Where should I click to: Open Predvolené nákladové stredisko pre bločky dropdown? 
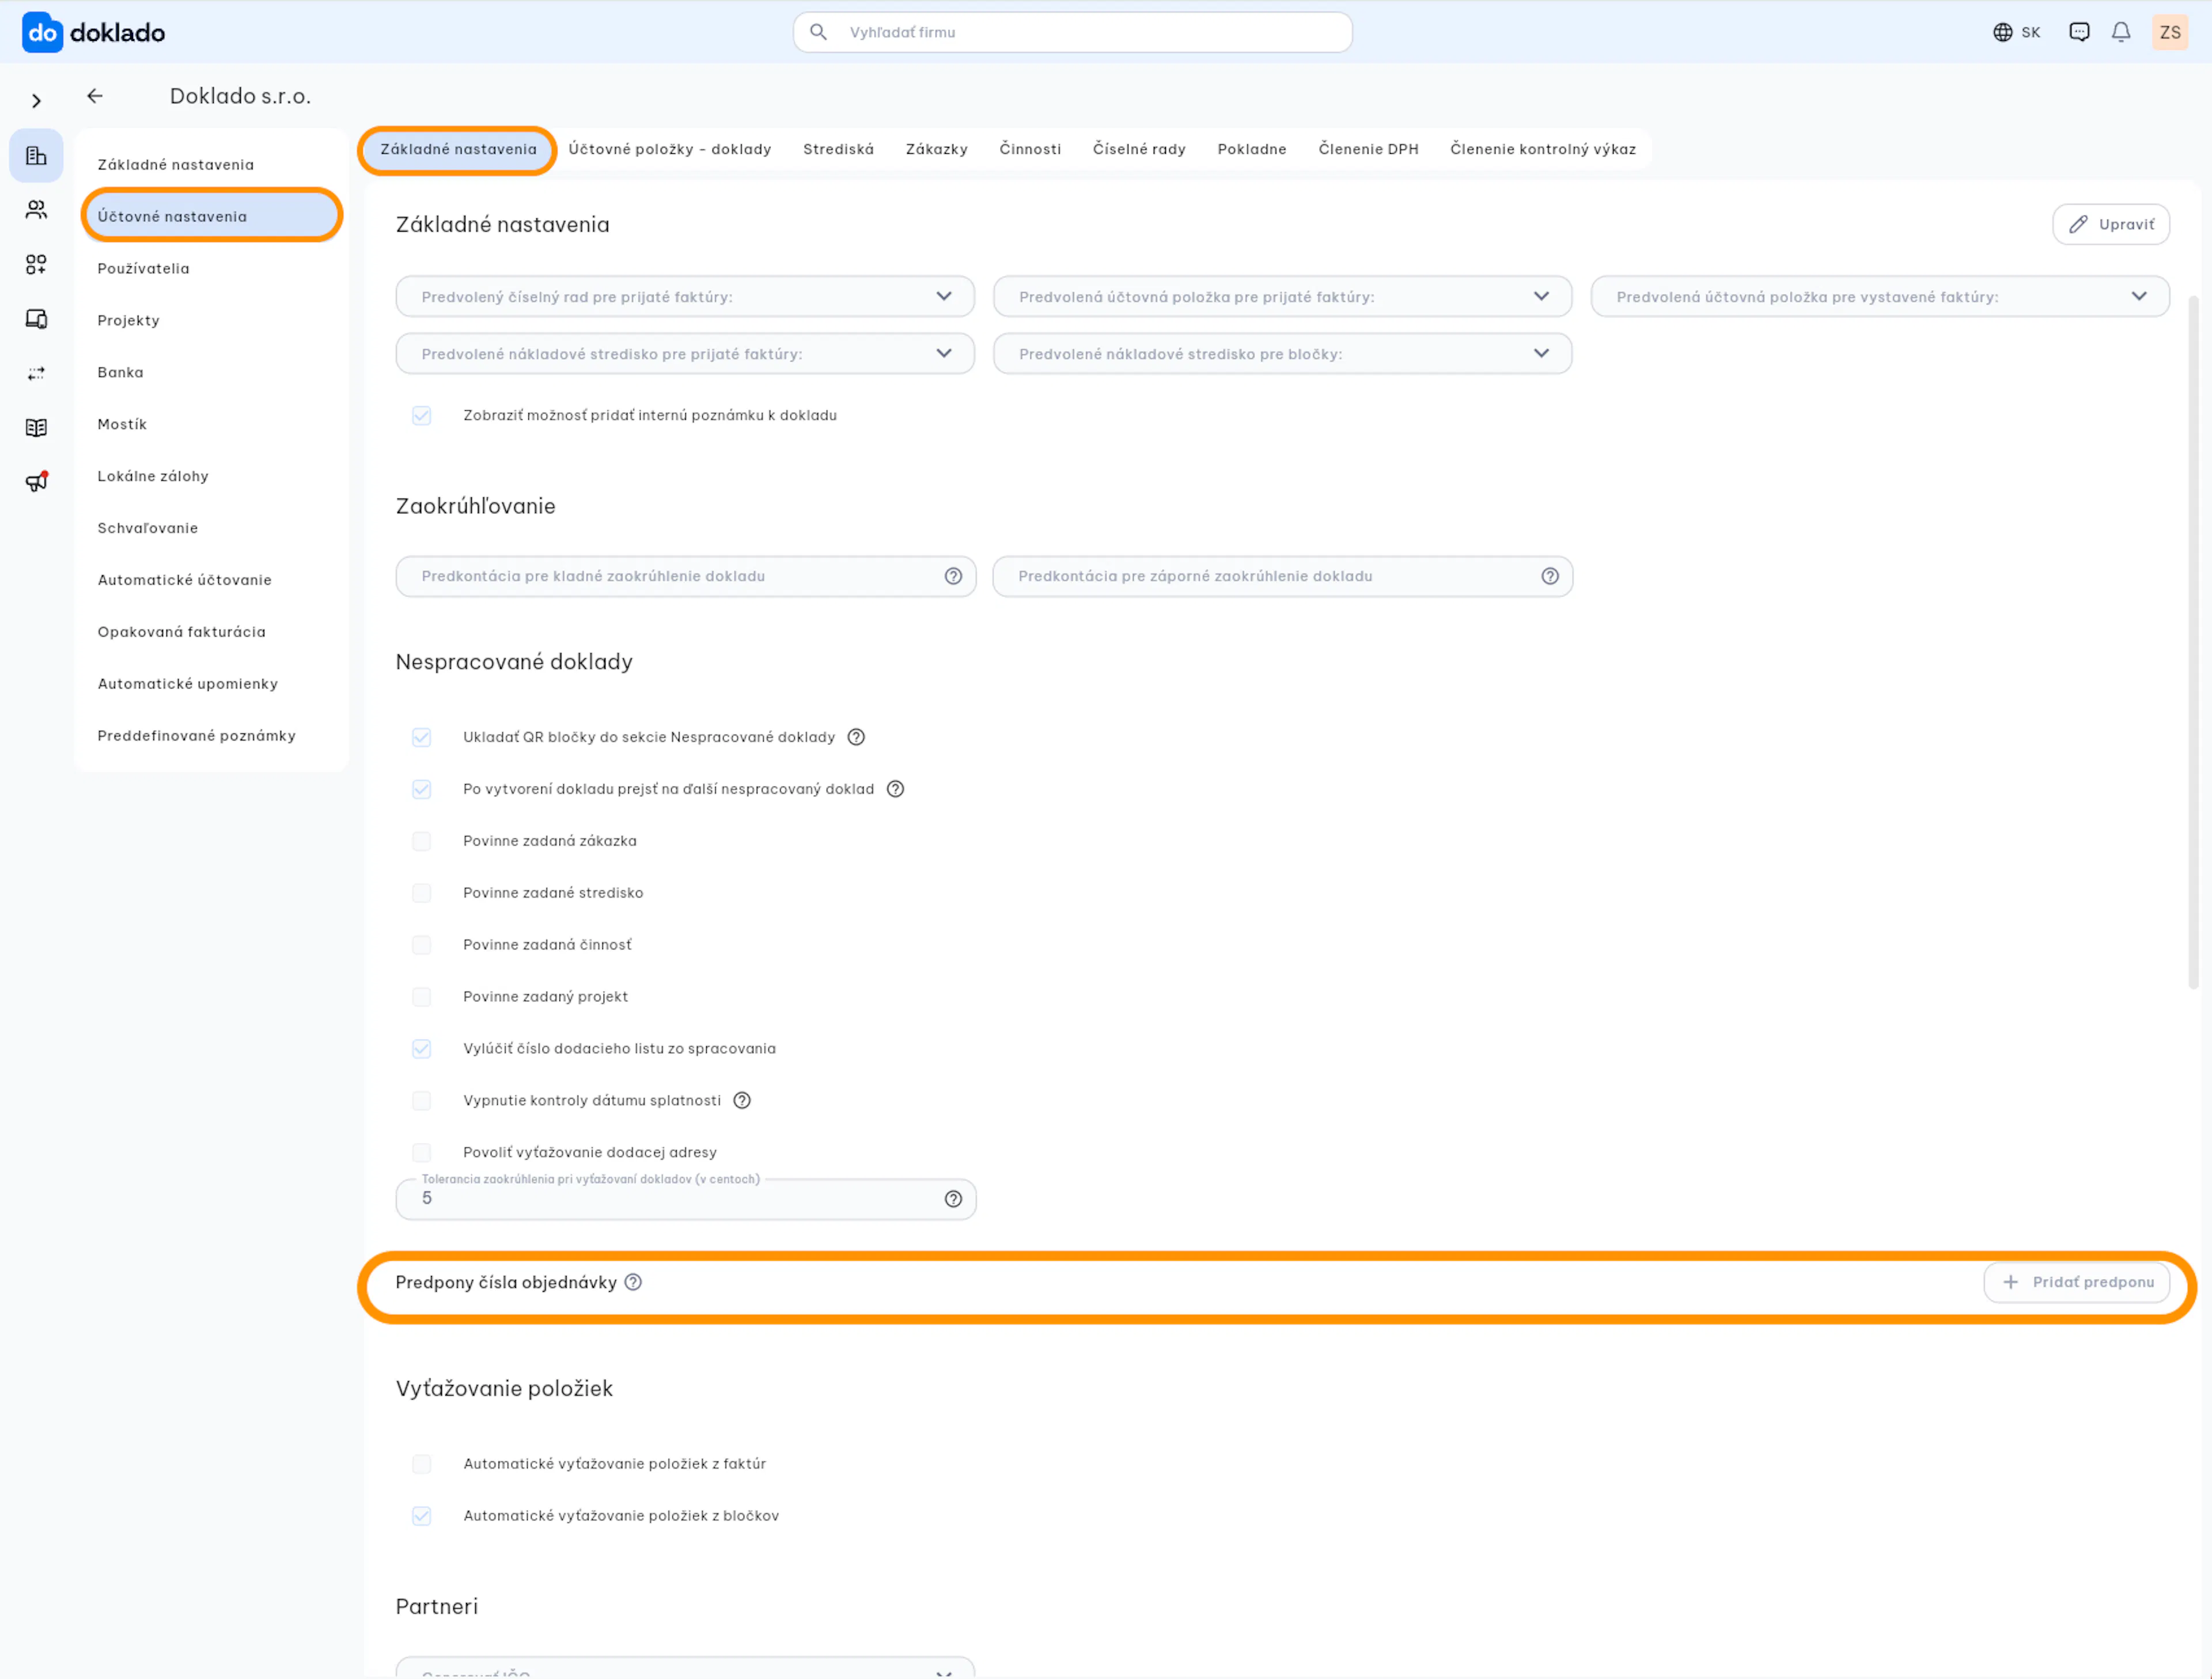(x=1282, y=354)
